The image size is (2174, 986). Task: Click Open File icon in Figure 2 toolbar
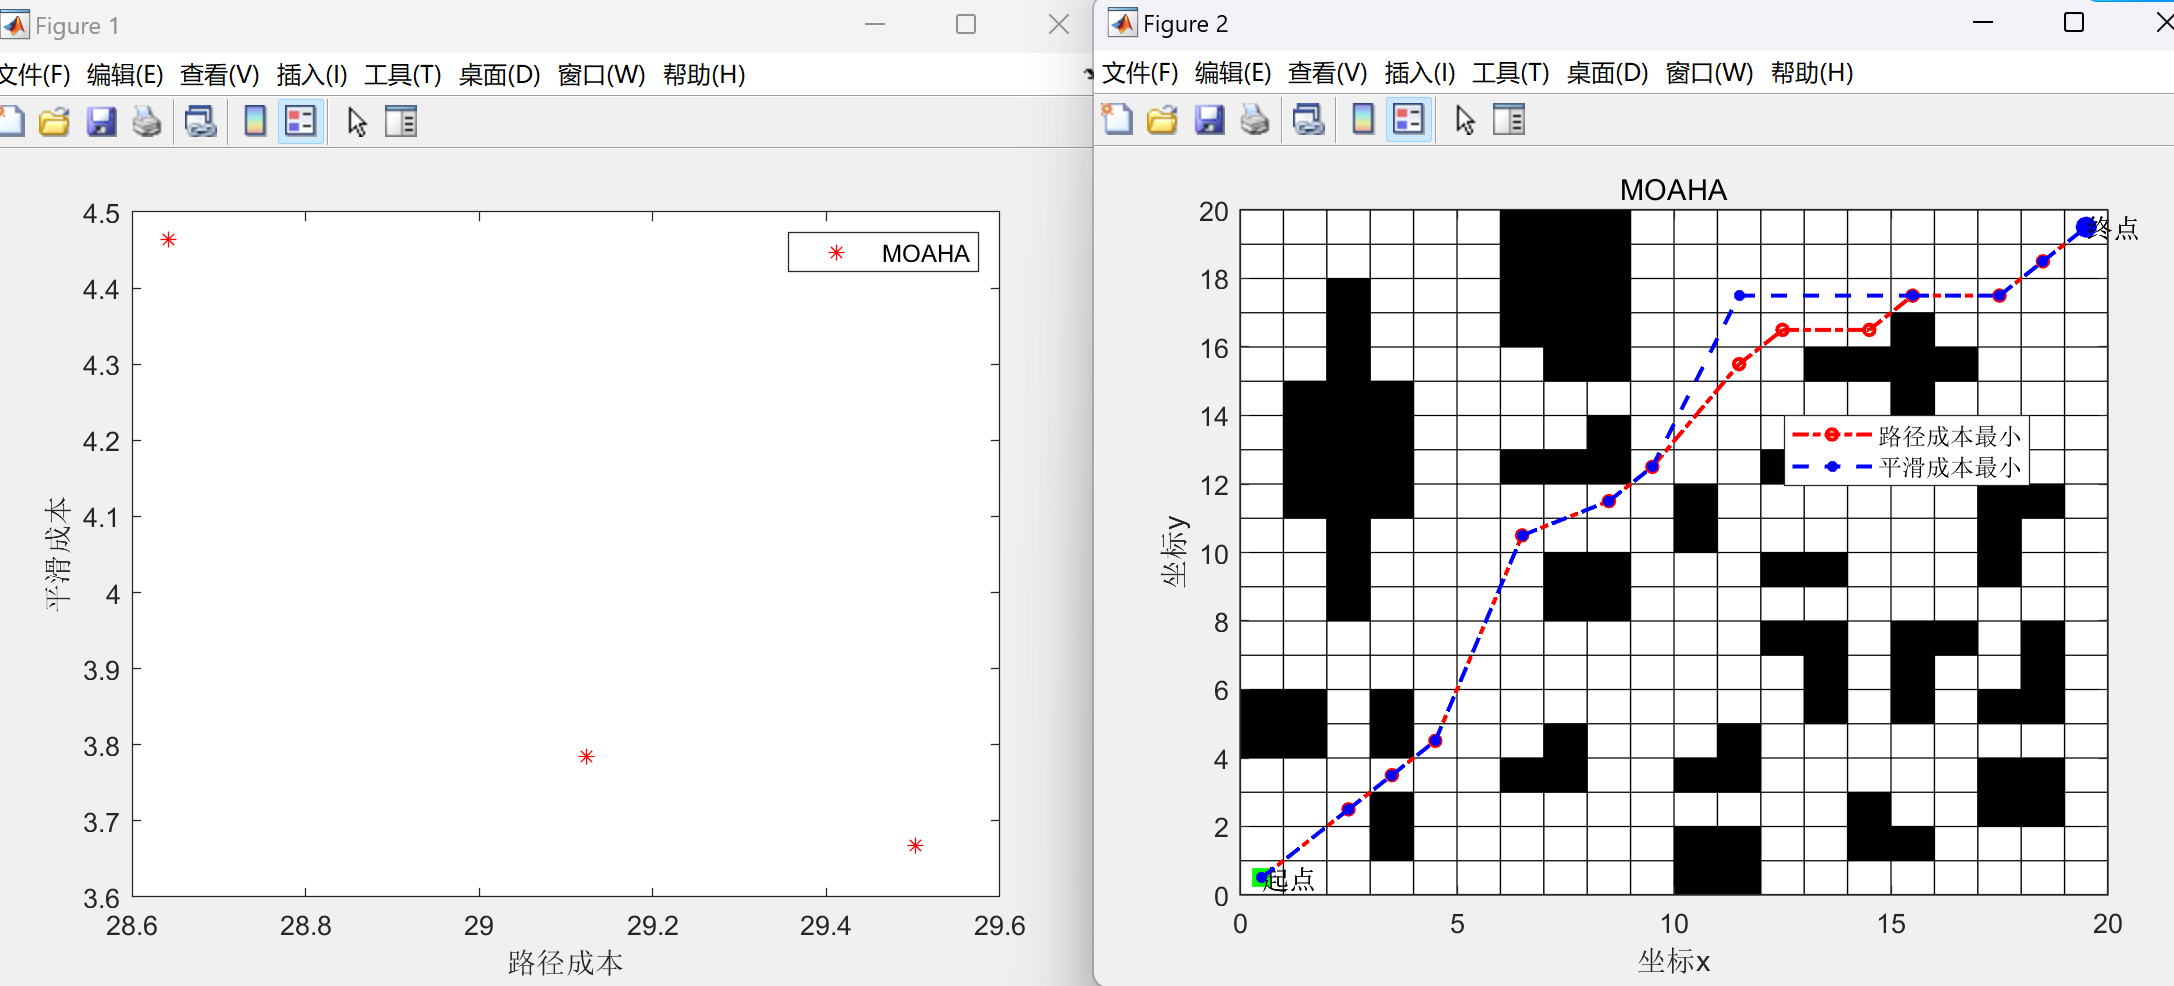pos(1162,121)
